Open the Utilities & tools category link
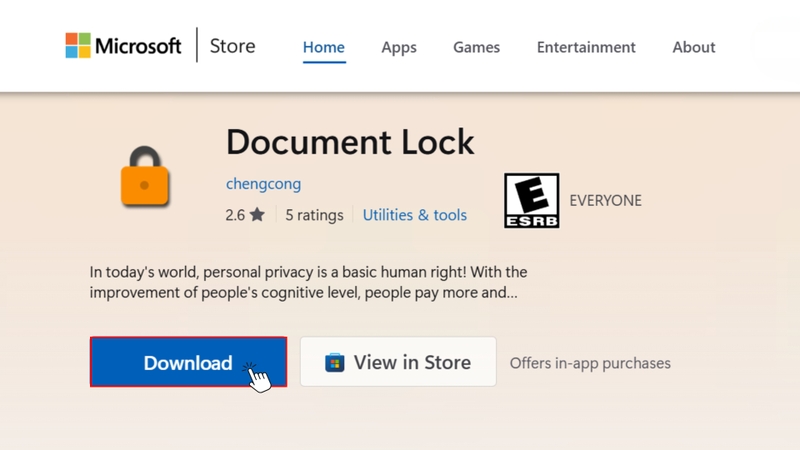 (x=415, y=215)
